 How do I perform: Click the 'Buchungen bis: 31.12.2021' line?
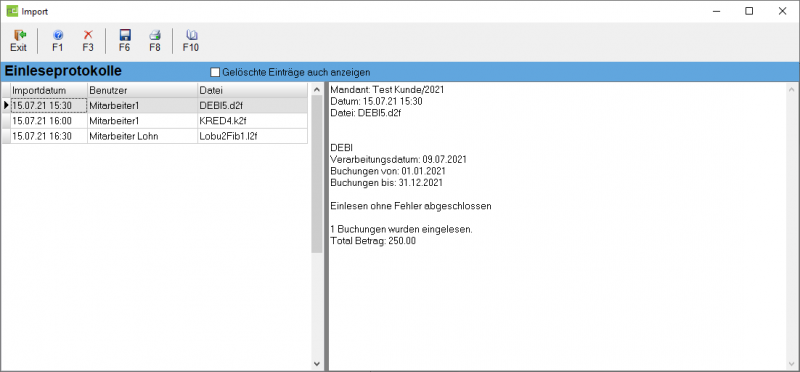[x=387, y=183]
